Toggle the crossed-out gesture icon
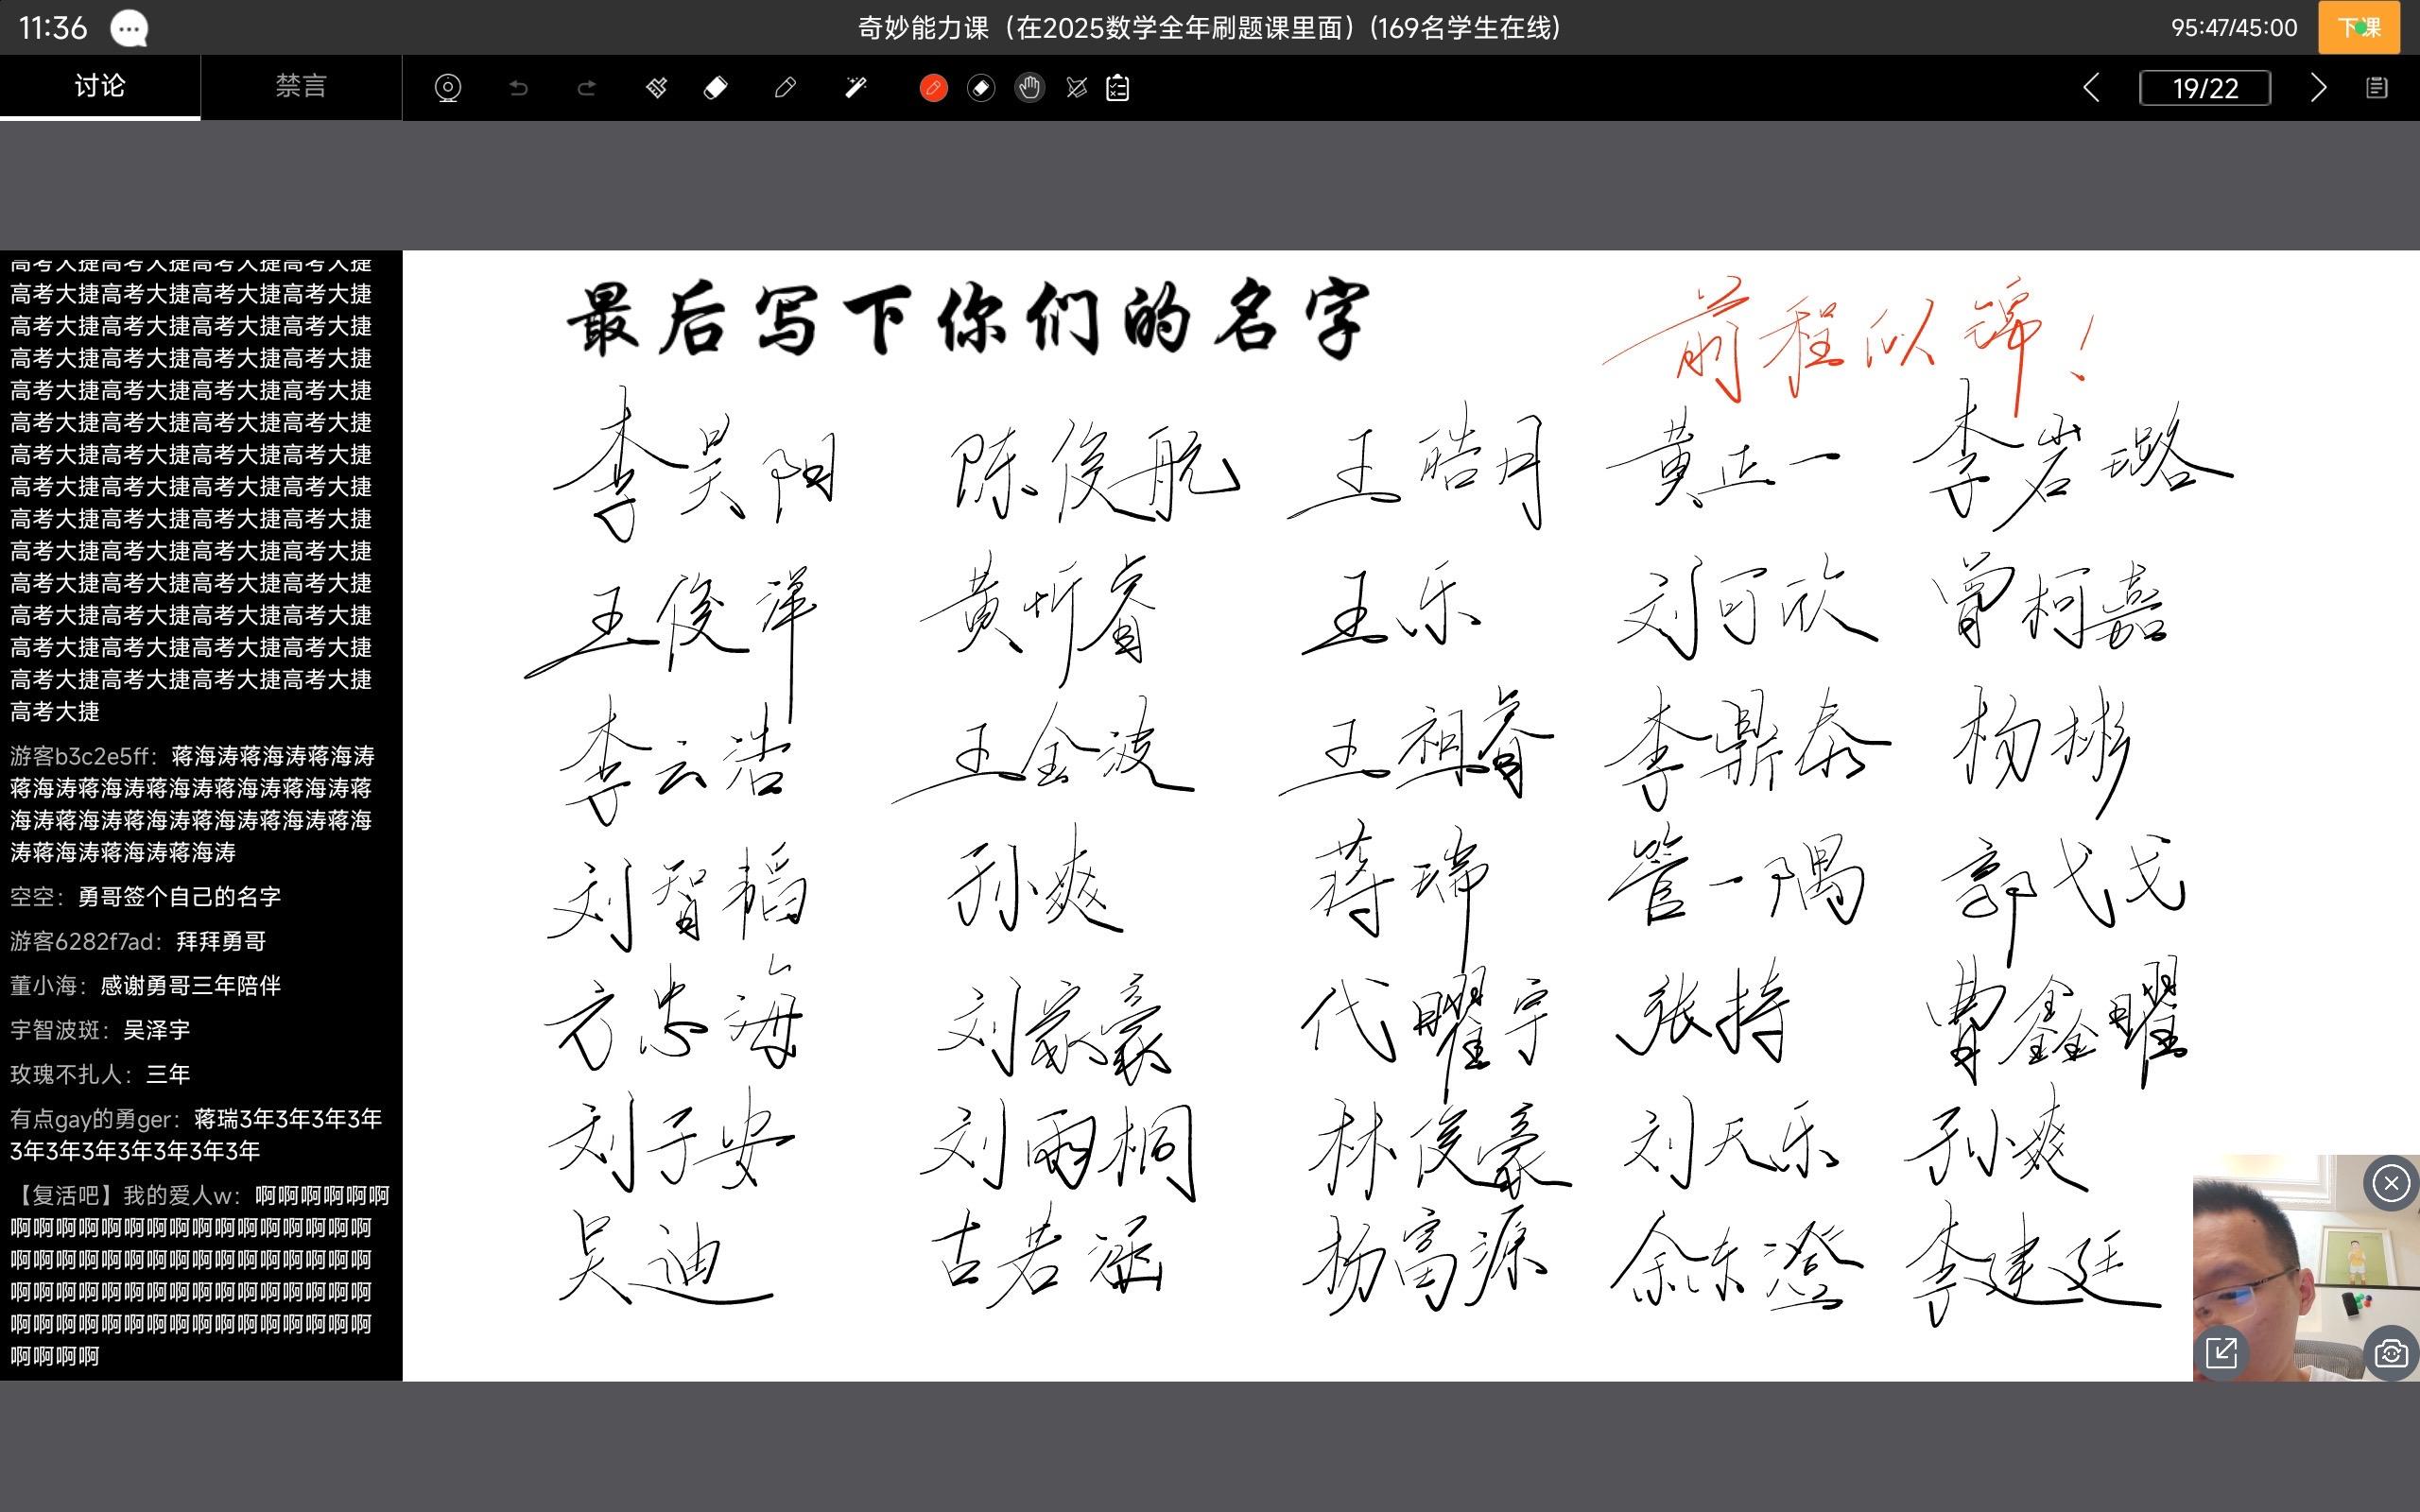 click(1076, 88)
